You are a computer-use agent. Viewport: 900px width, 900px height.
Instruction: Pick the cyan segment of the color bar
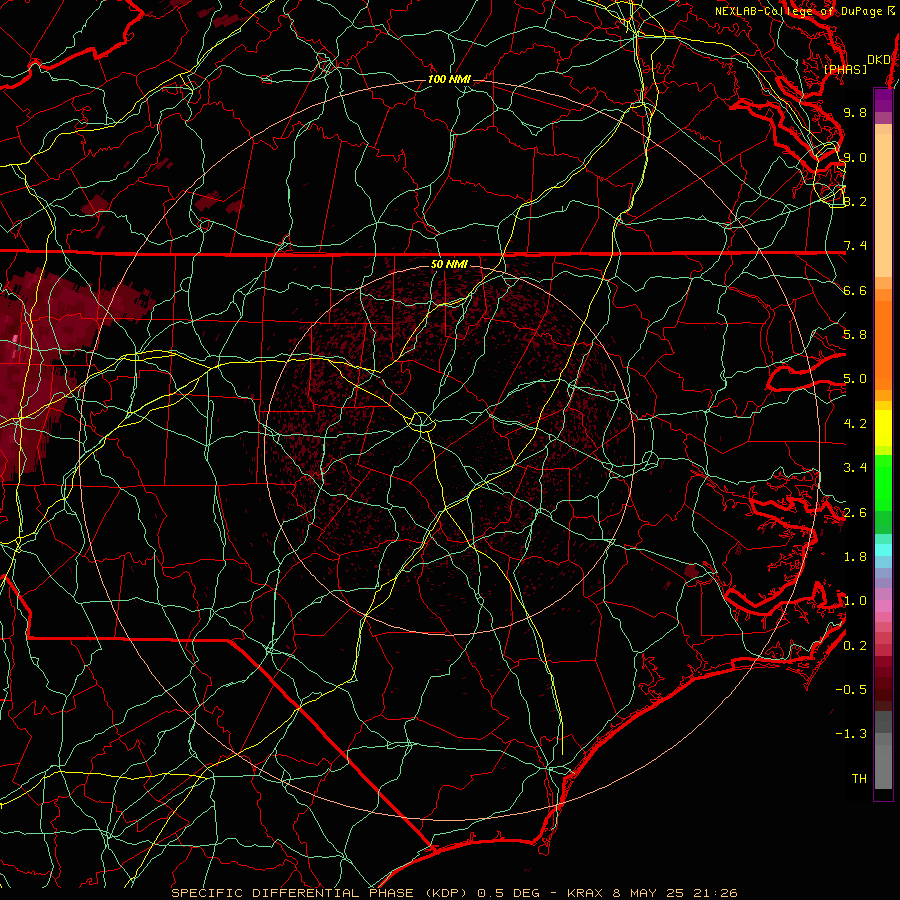point(883,550)
